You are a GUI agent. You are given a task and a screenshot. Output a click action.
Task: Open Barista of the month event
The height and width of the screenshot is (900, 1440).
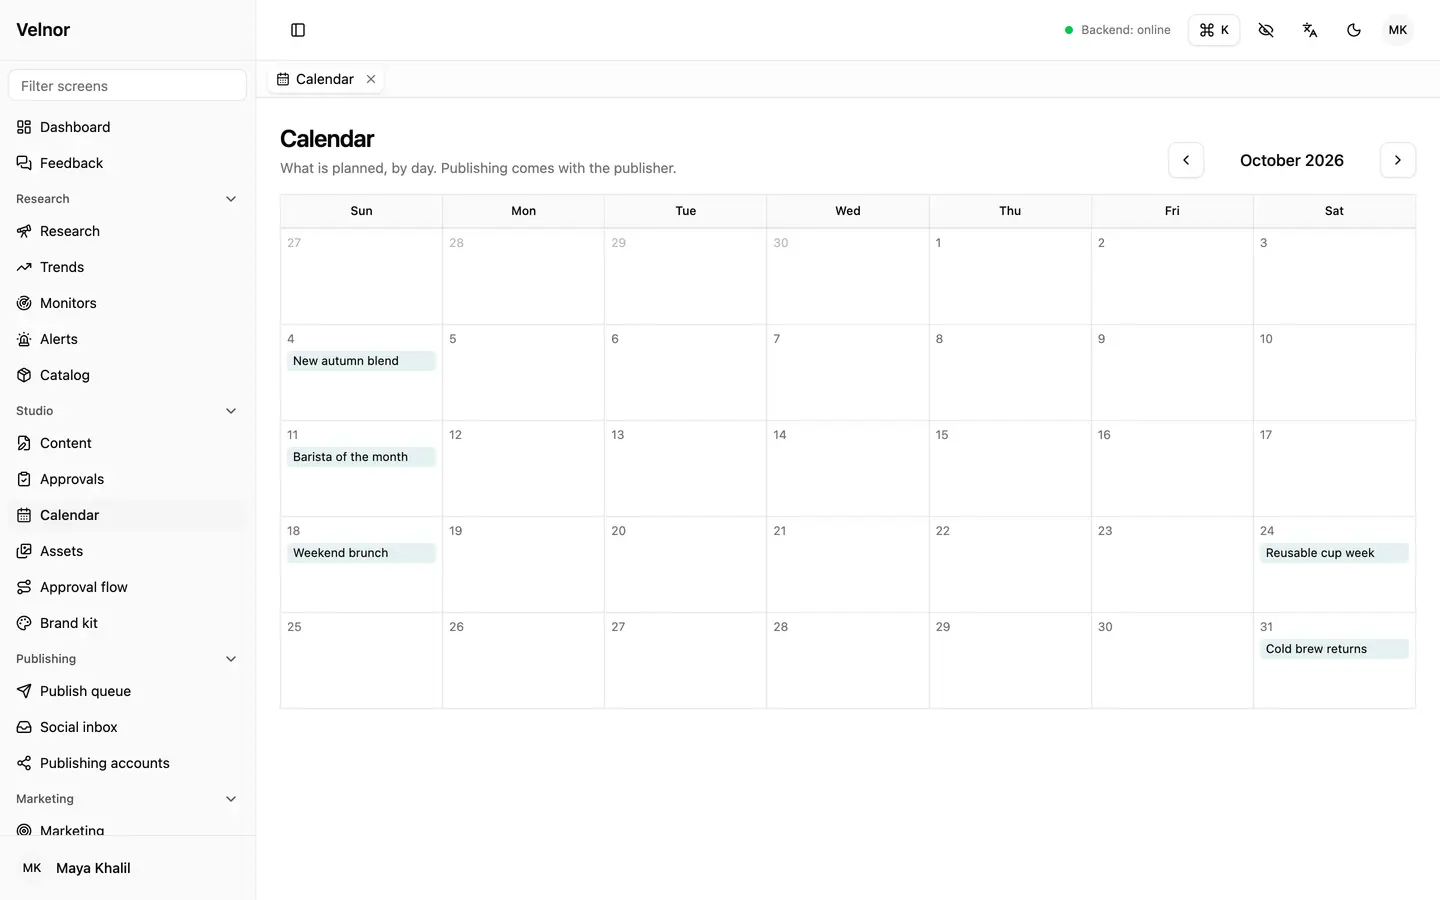tap(361, 457)
